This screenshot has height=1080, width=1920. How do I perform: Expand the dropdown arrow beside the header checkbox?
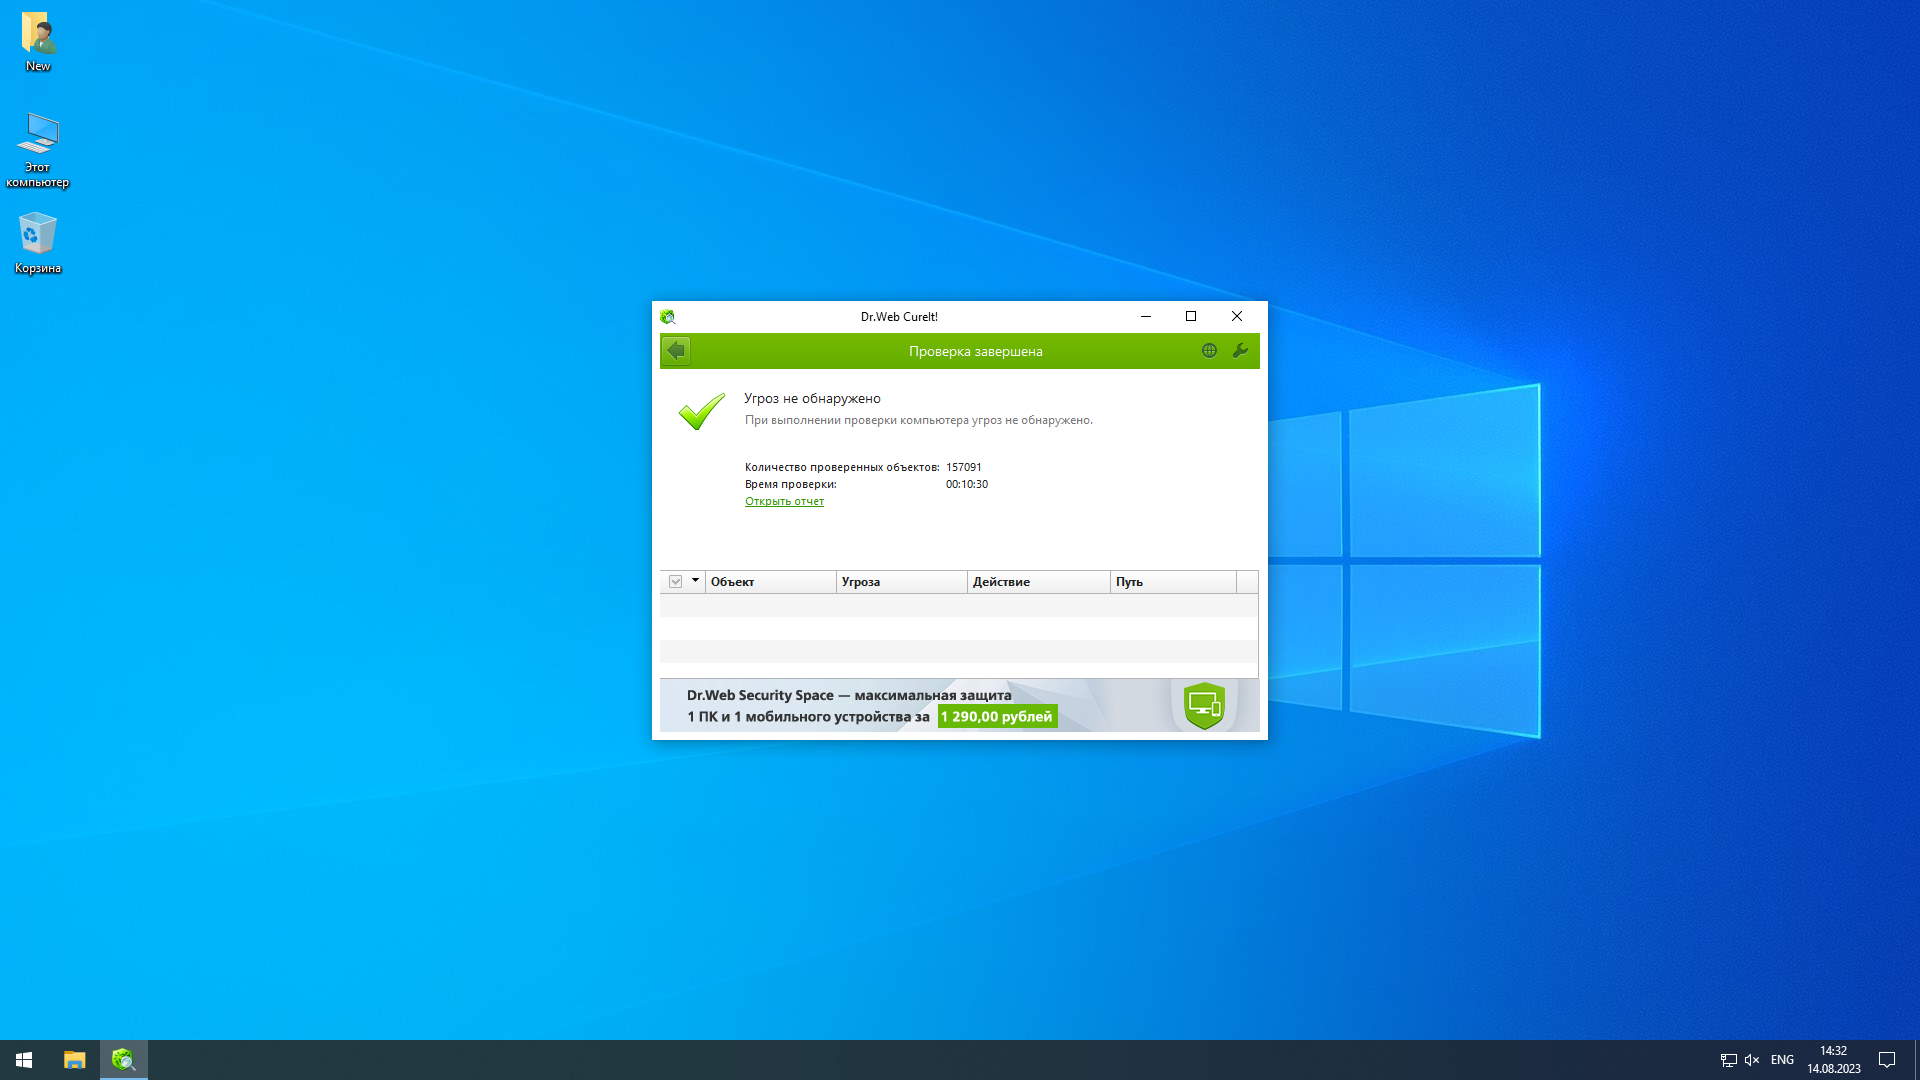click(695, 581)
